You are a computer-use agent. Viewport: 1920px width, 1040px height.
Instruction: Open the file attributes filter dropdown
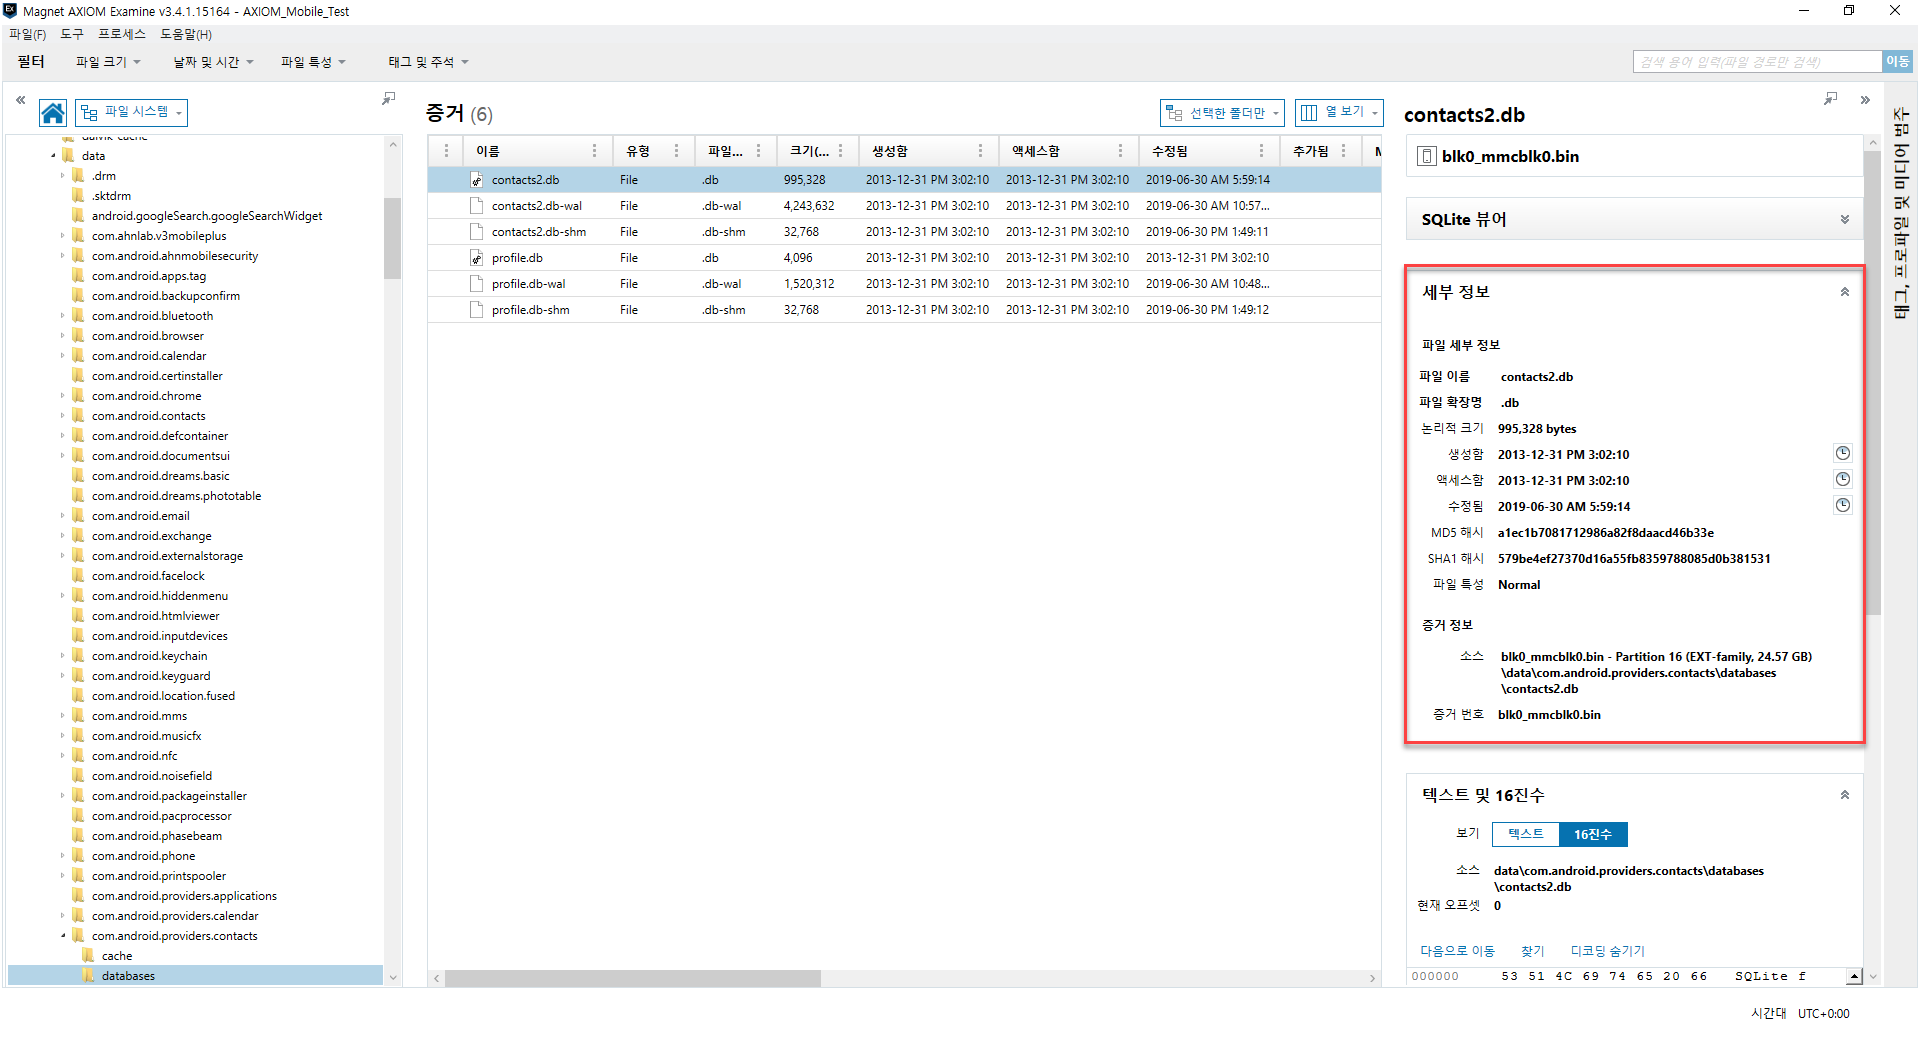[x=313, y=62]
